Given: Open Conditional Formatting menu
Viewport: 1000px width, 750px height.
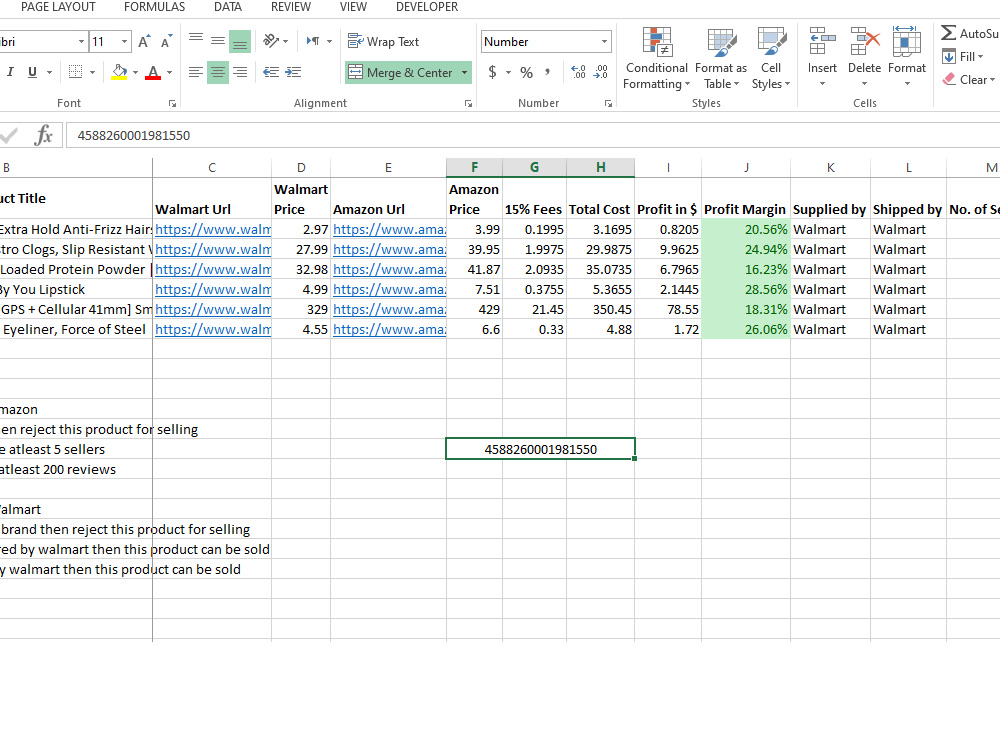Looking at the screenshot, I should coord(656,59).
